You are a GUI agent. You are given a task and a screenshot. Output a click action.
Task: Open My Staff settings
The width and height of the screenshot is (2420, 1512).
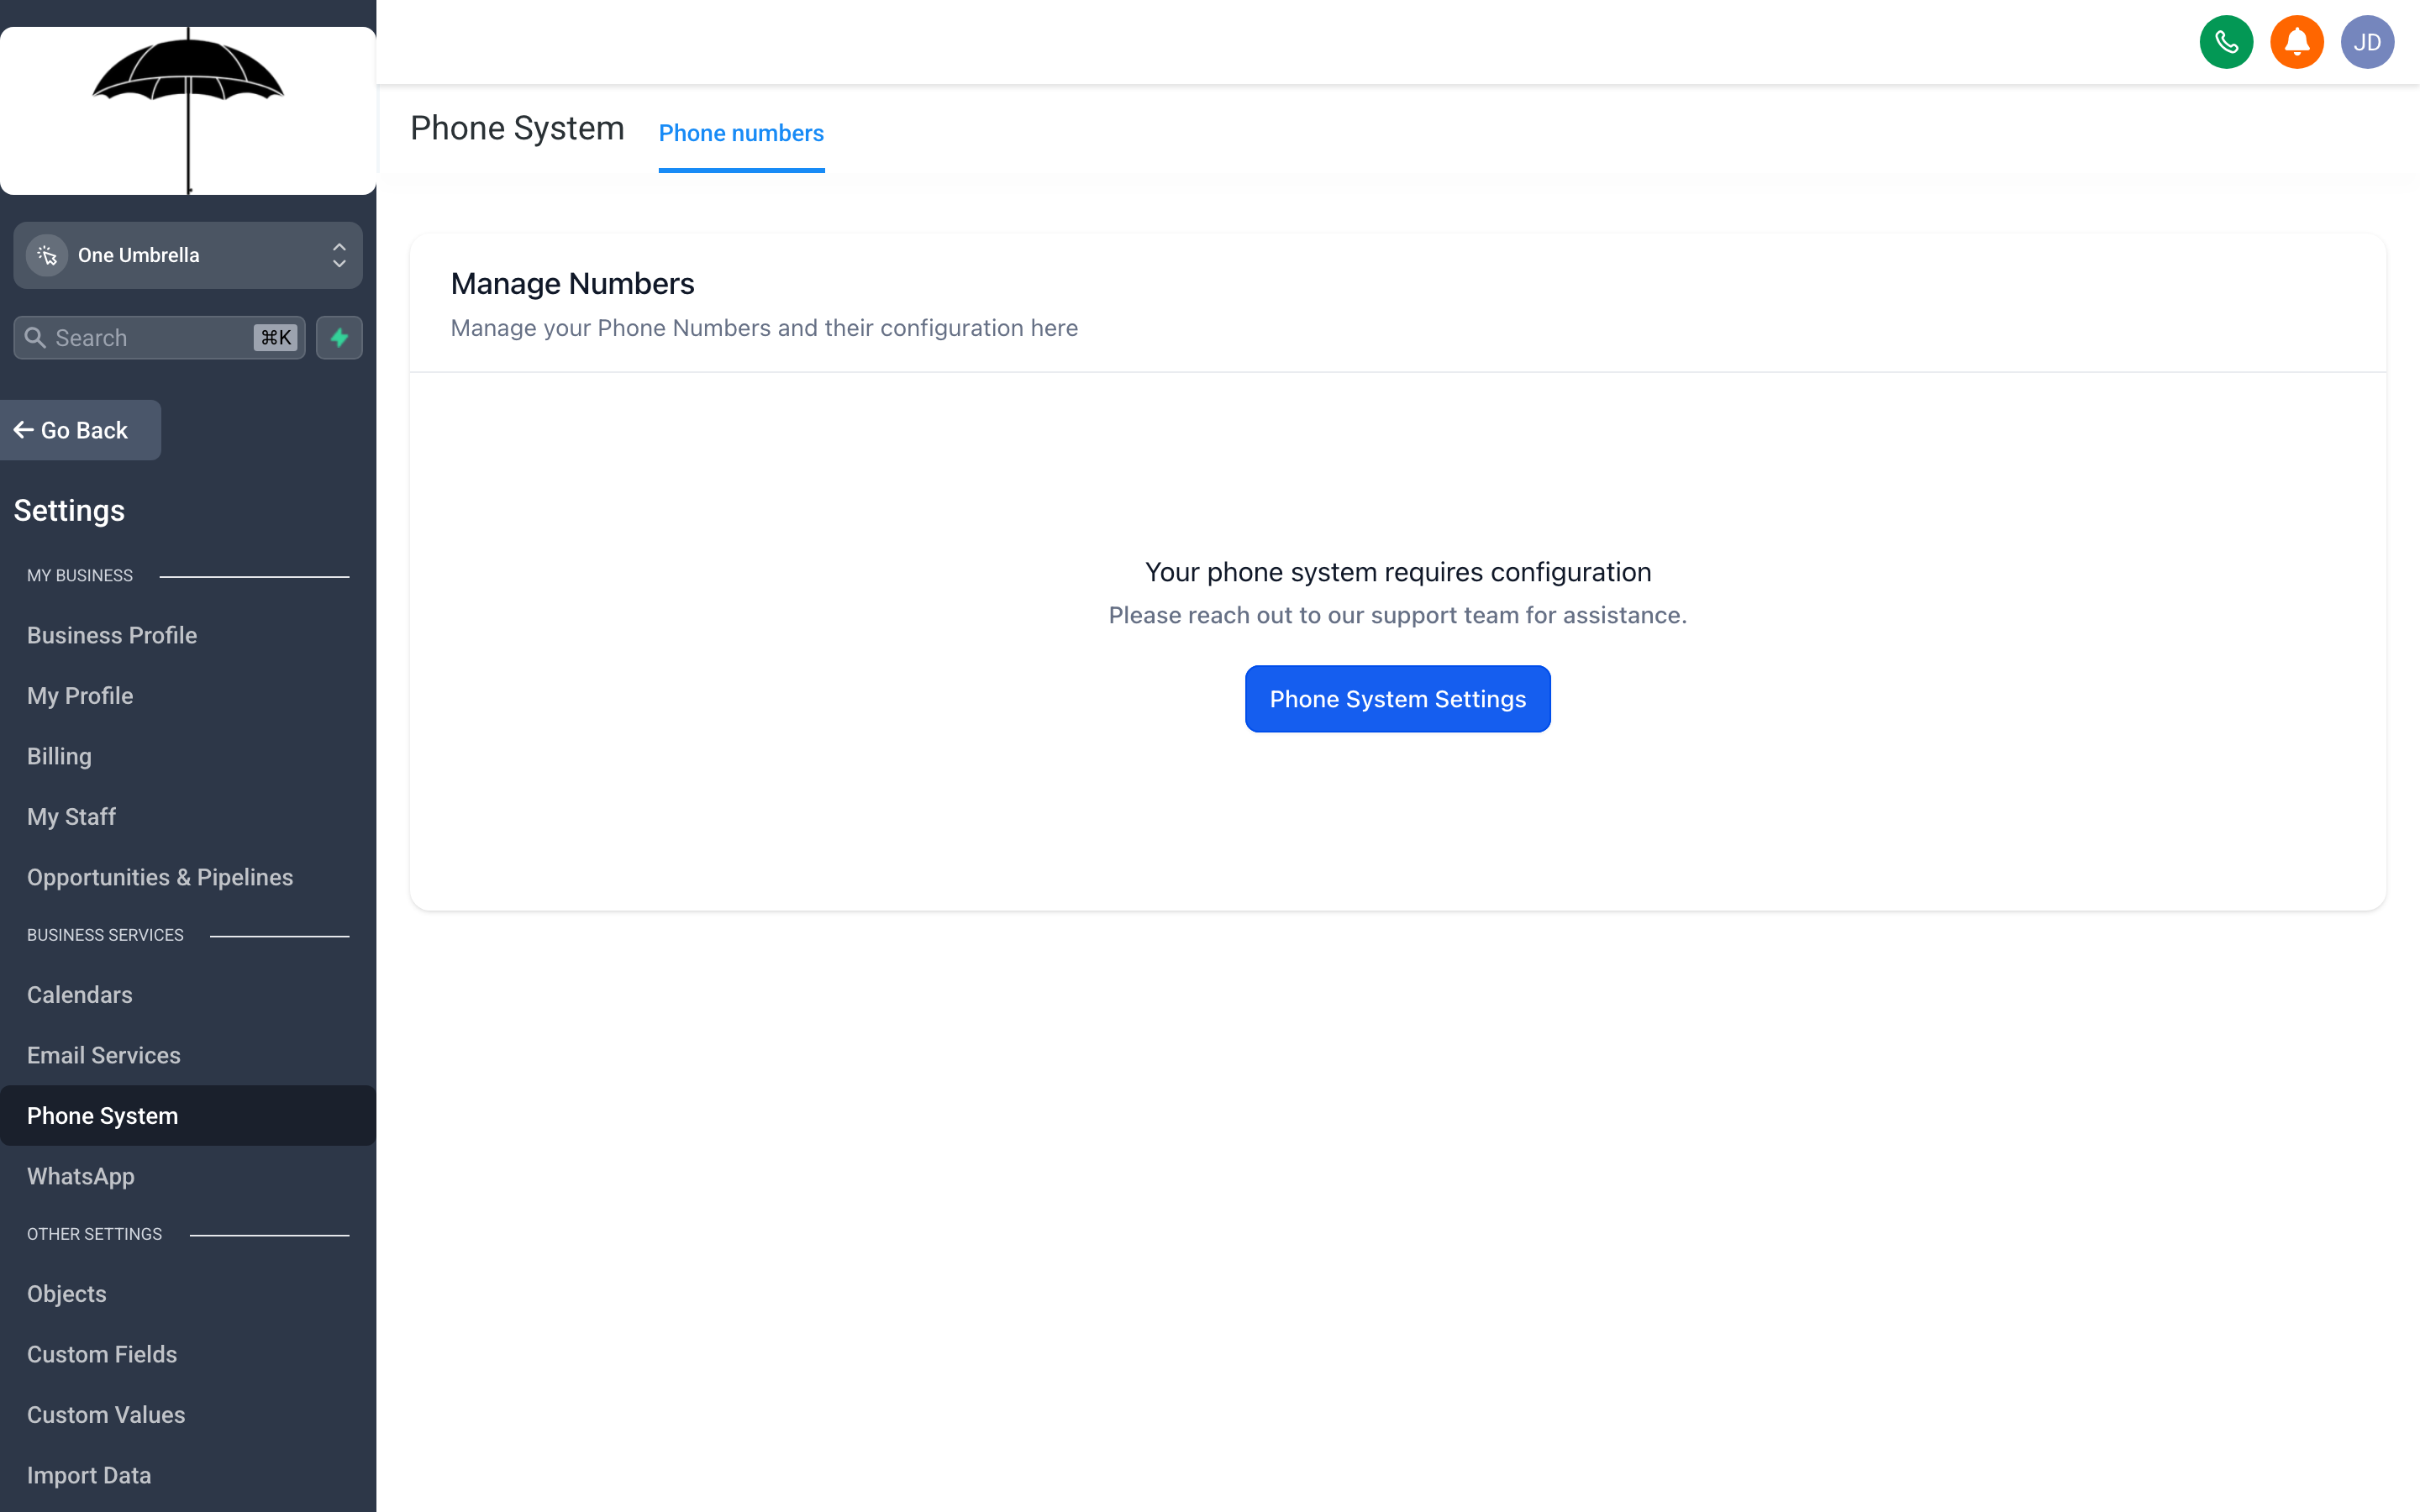pyautogui.click(x=188, y=817)
